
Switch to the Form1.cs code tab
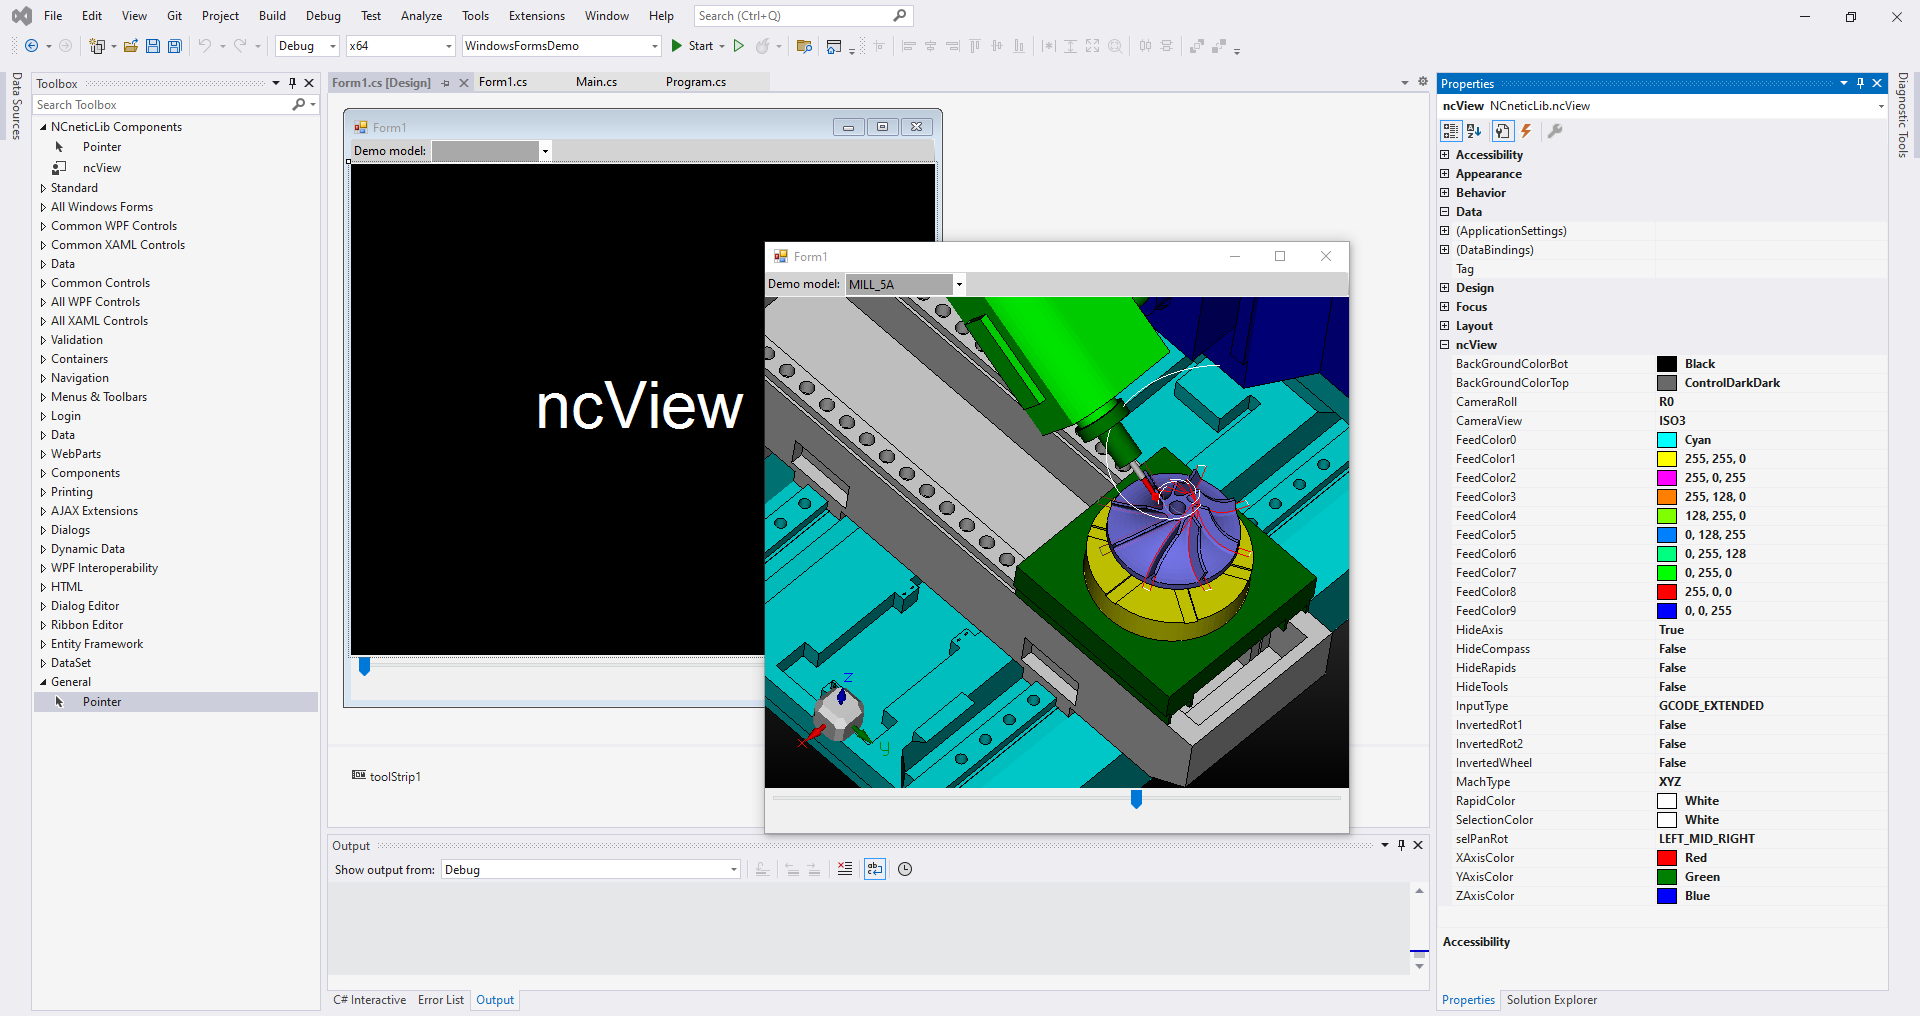503,82
